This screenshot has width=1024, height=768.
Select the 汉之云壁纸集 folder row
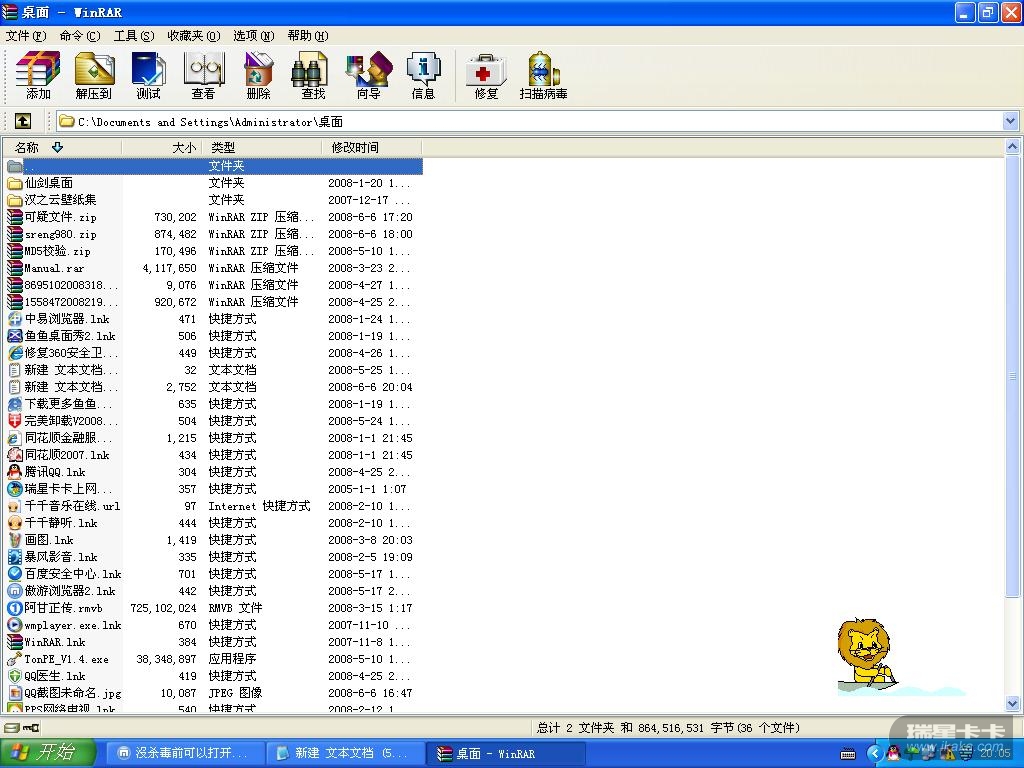coord(214,200)
